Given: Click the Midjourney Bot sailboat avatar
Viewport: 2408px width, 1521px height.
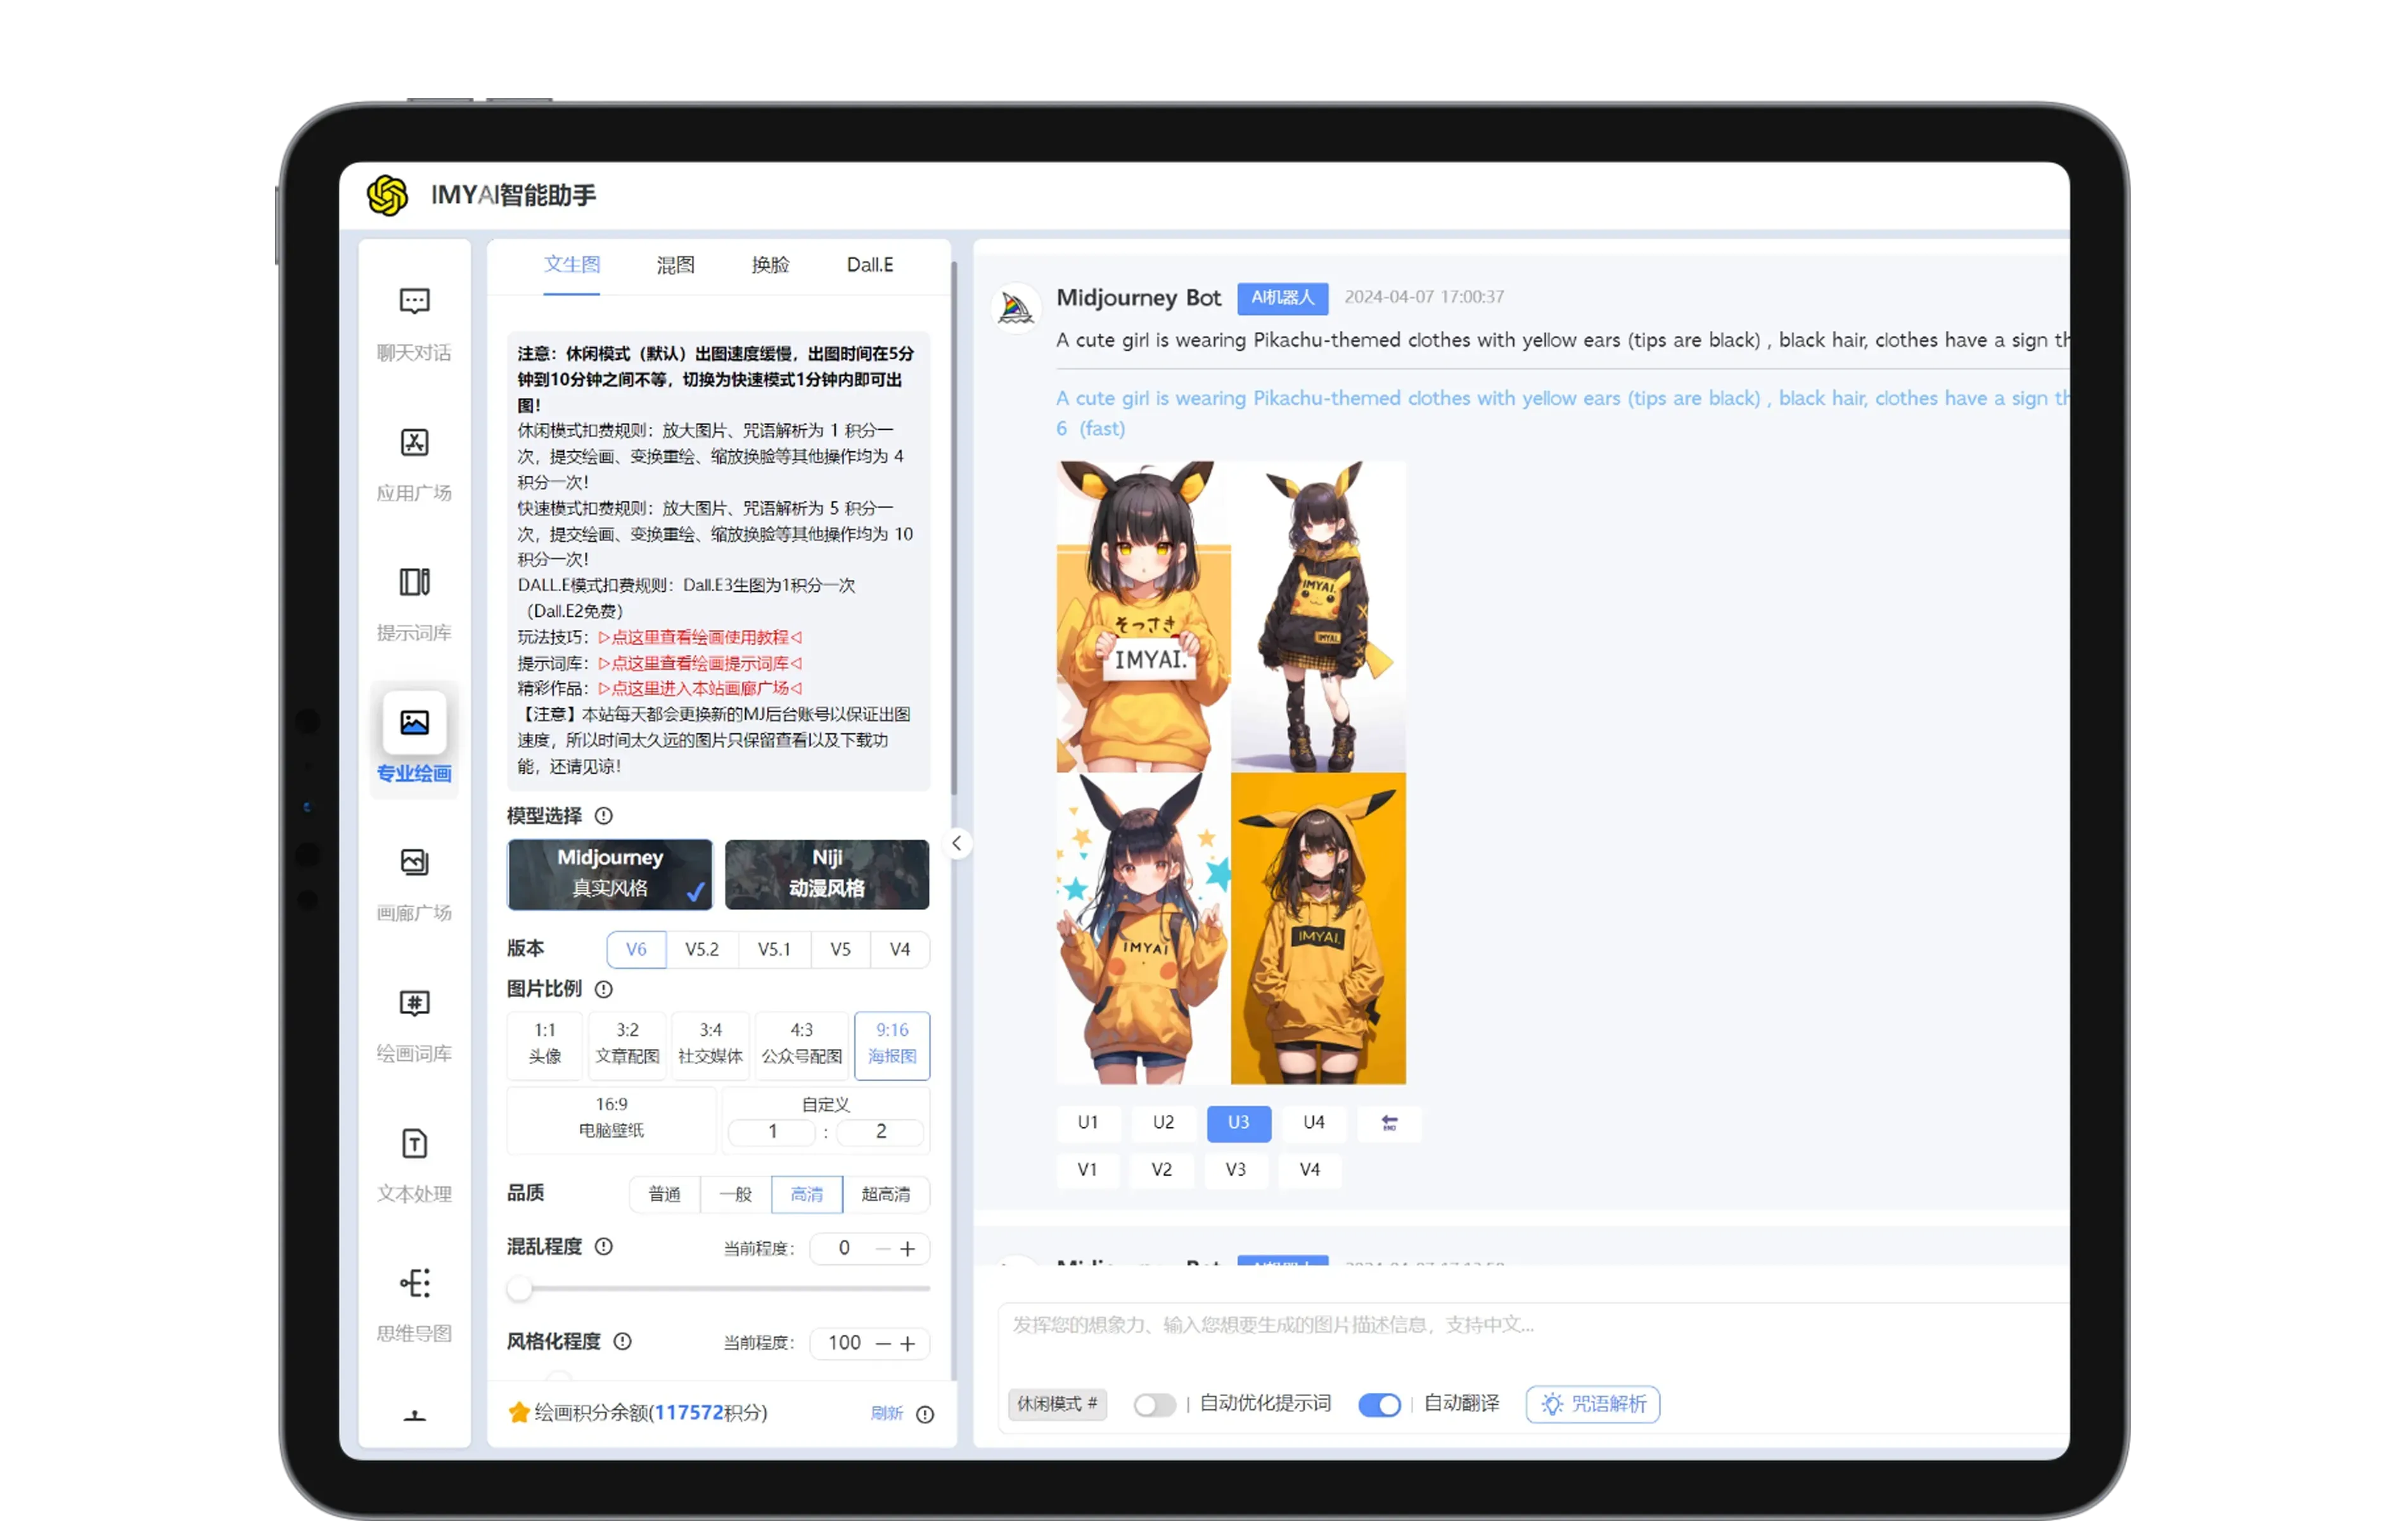Looking at the screenshot, I should coord(1016,308).
